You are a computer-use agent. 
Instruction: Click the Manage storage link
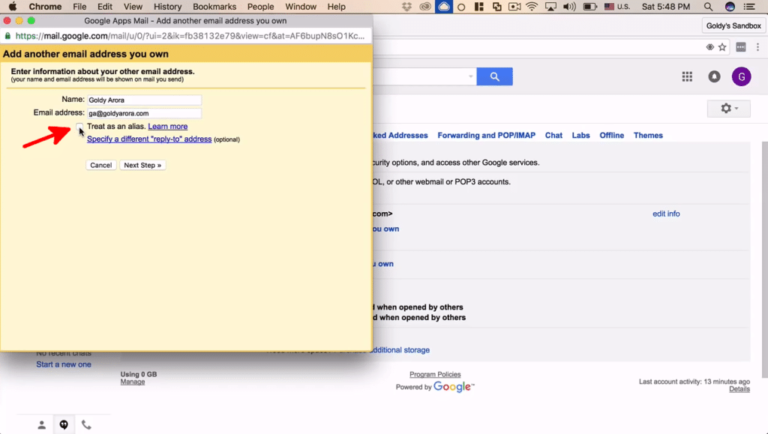(x=133, y=382)
